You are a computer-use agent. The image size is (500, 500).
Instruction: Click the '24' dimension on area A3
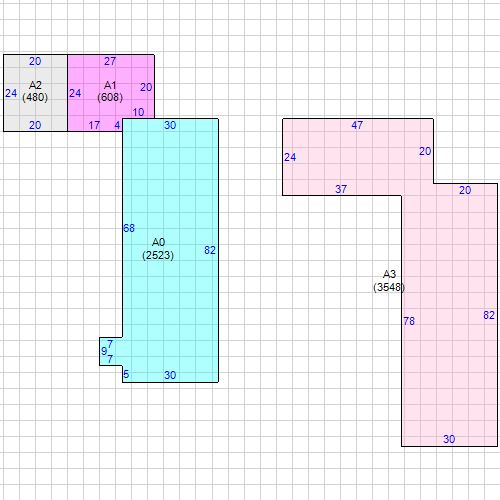click(x=290, y=157)
